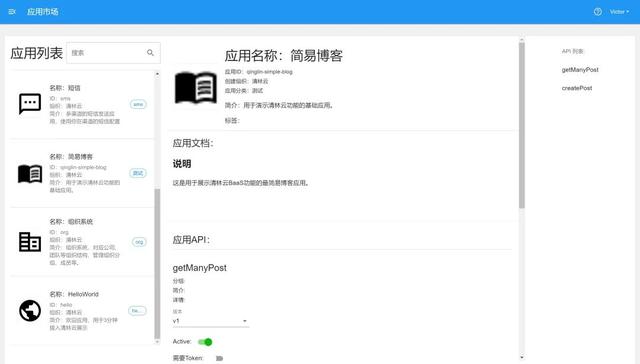The width and height of the screenshot is (640, 364).
Task: Click the 名称: 简易博客 list row title
Action: 71,157
